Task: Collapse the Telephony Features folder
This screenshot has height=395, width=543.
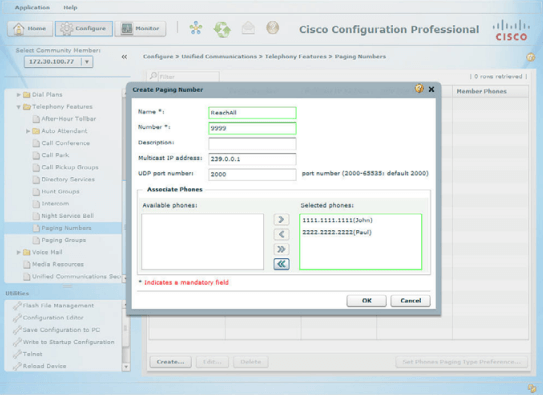Action: 18,107
